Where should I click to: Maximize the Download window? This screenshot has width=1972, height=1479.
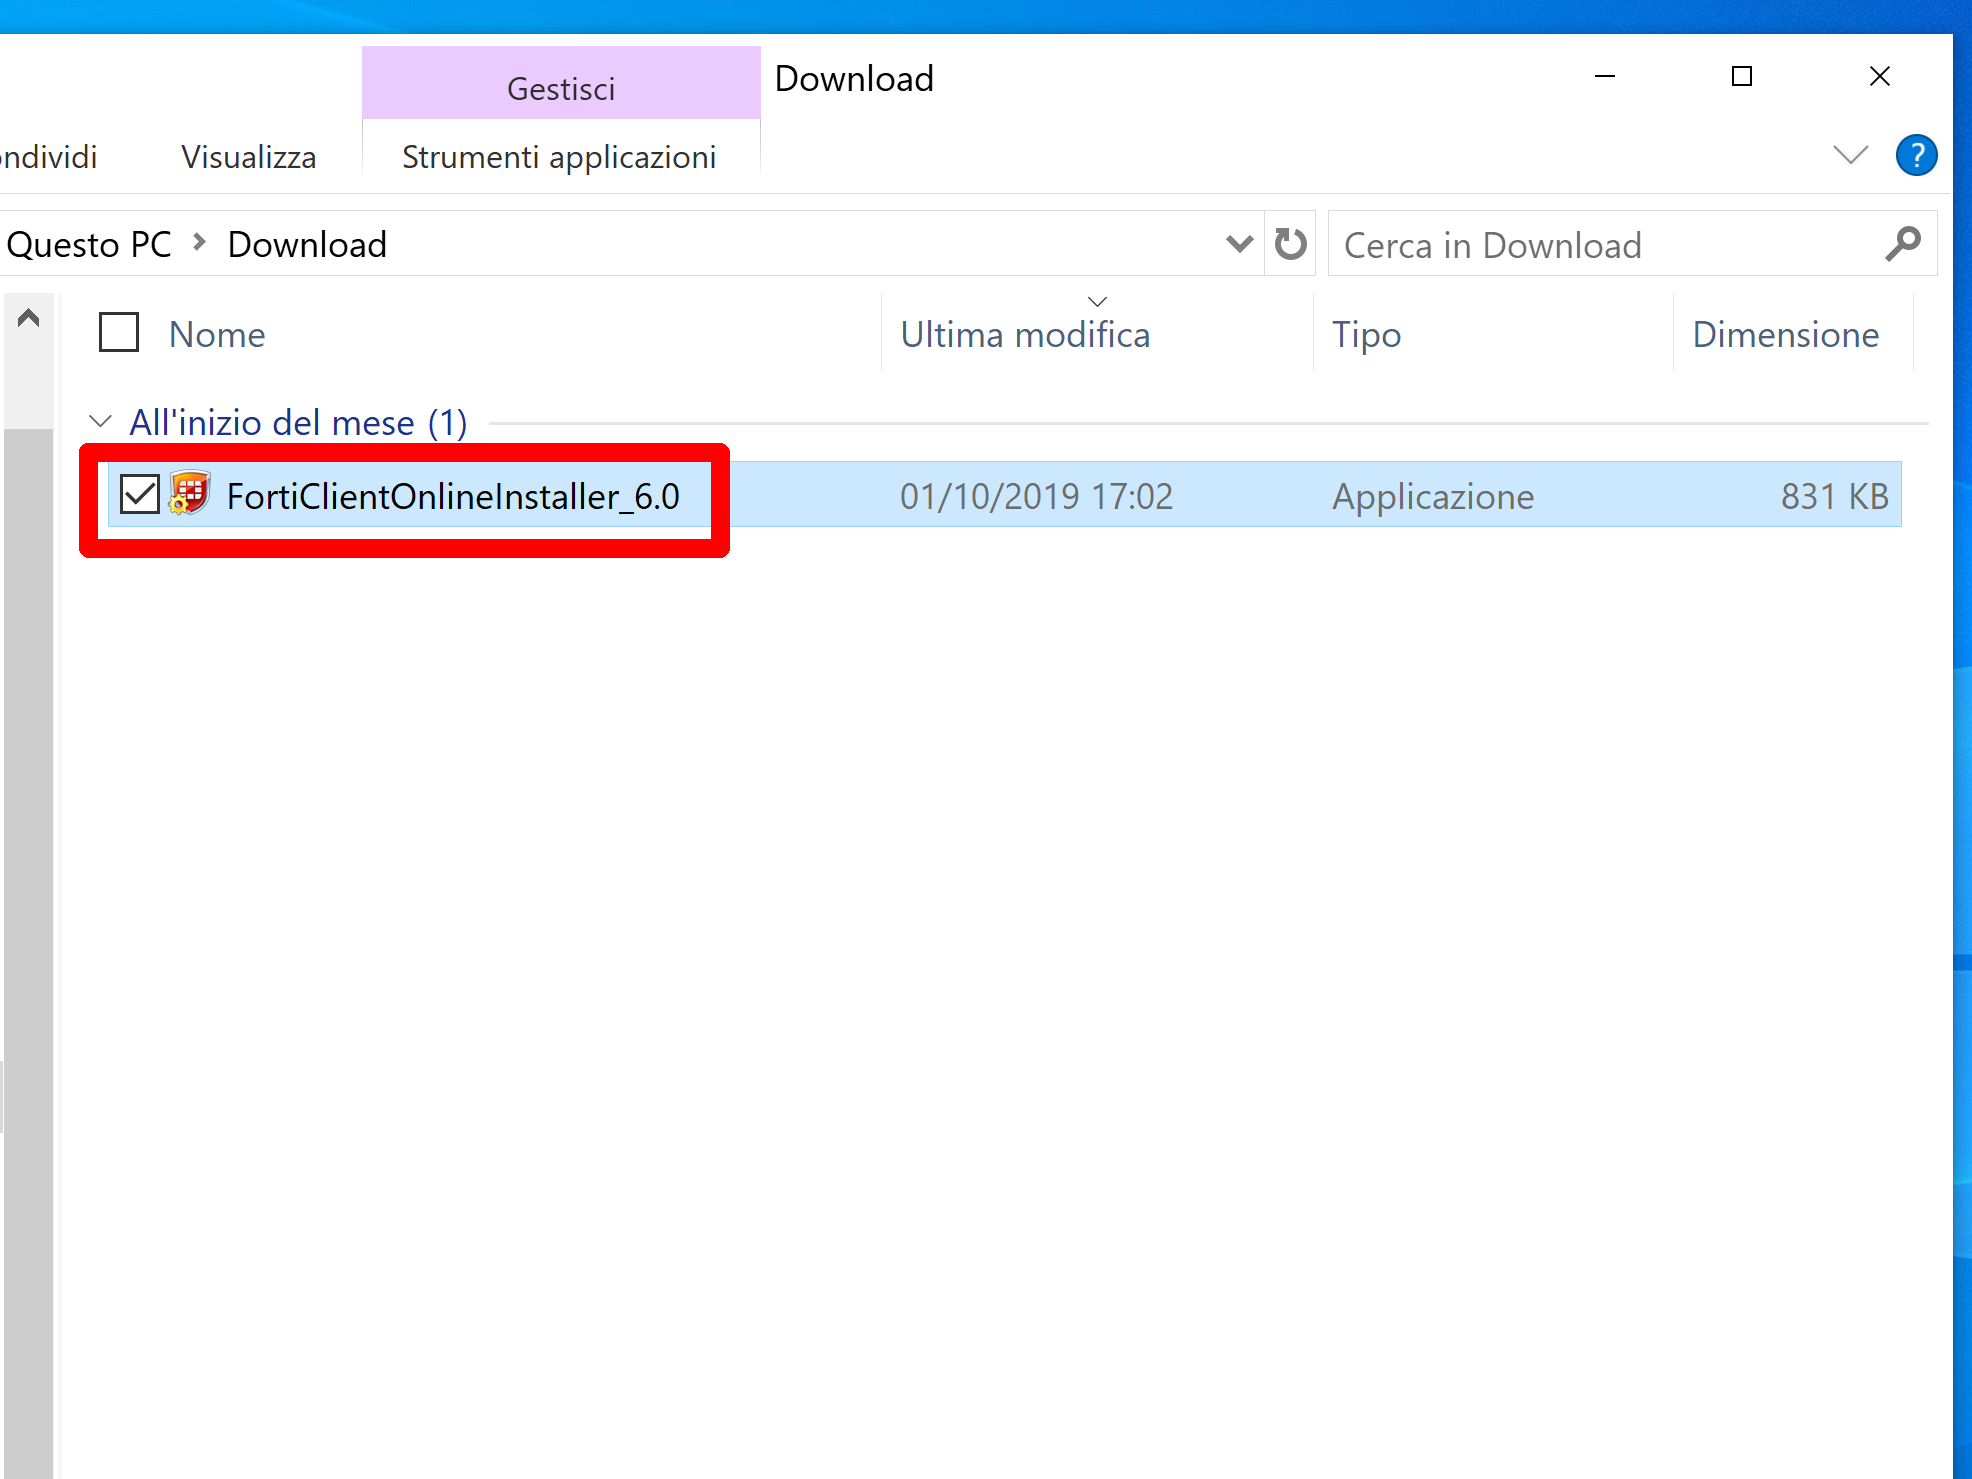(1742, 76)
